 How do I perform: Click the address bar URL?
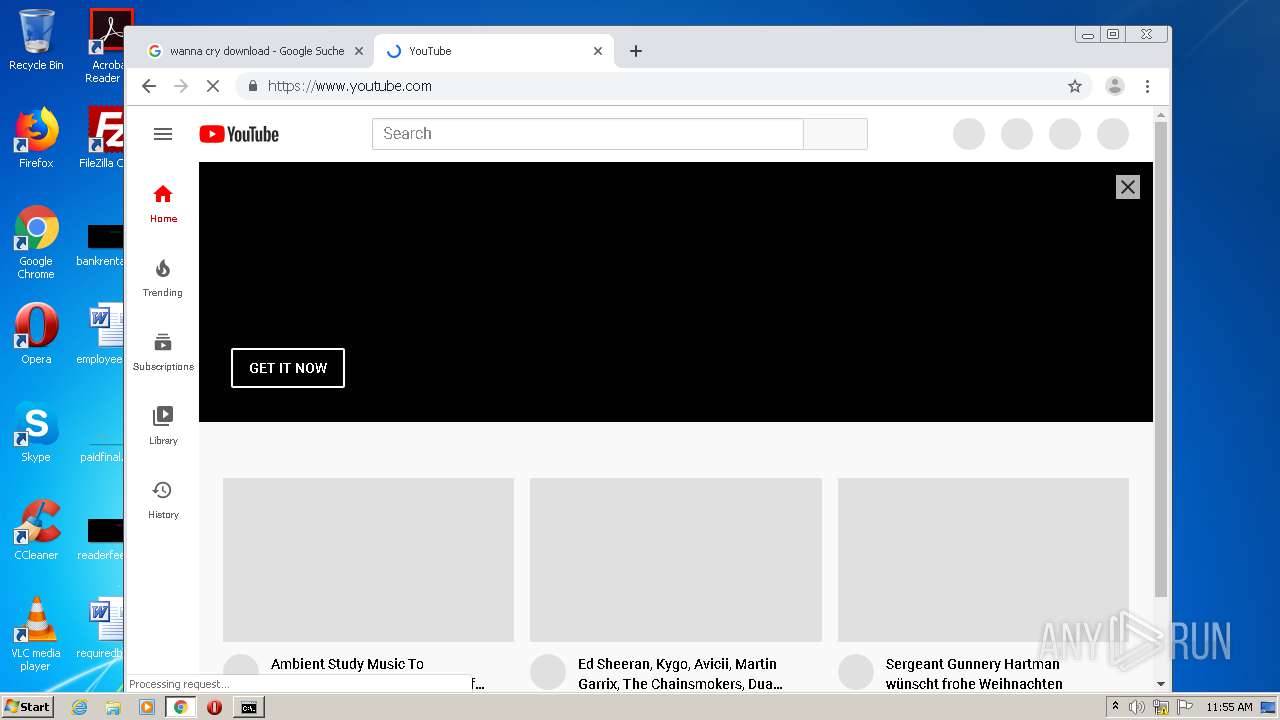[350, 86]
